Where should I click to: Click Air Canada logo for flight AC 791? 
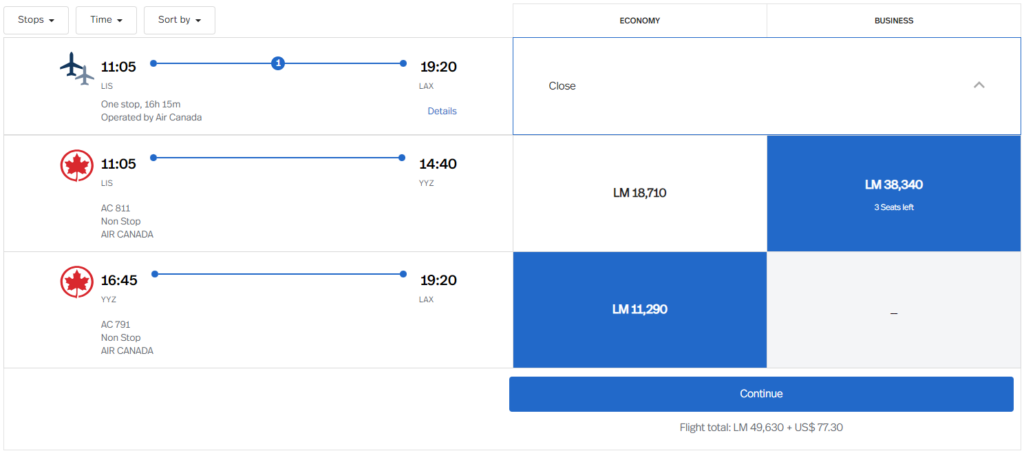point(77,283)
